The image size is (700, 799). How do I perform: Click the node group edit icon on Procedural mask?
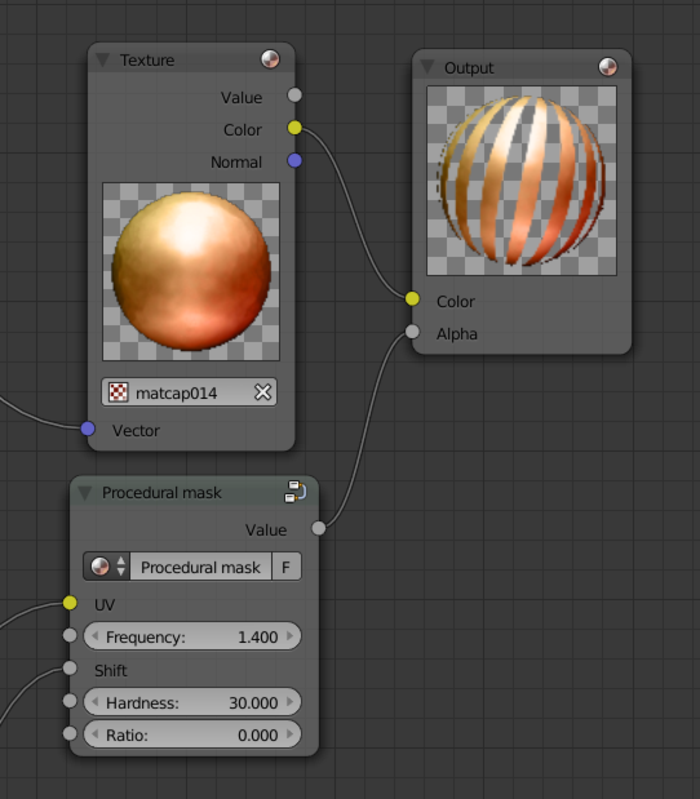tap(295, 491)
